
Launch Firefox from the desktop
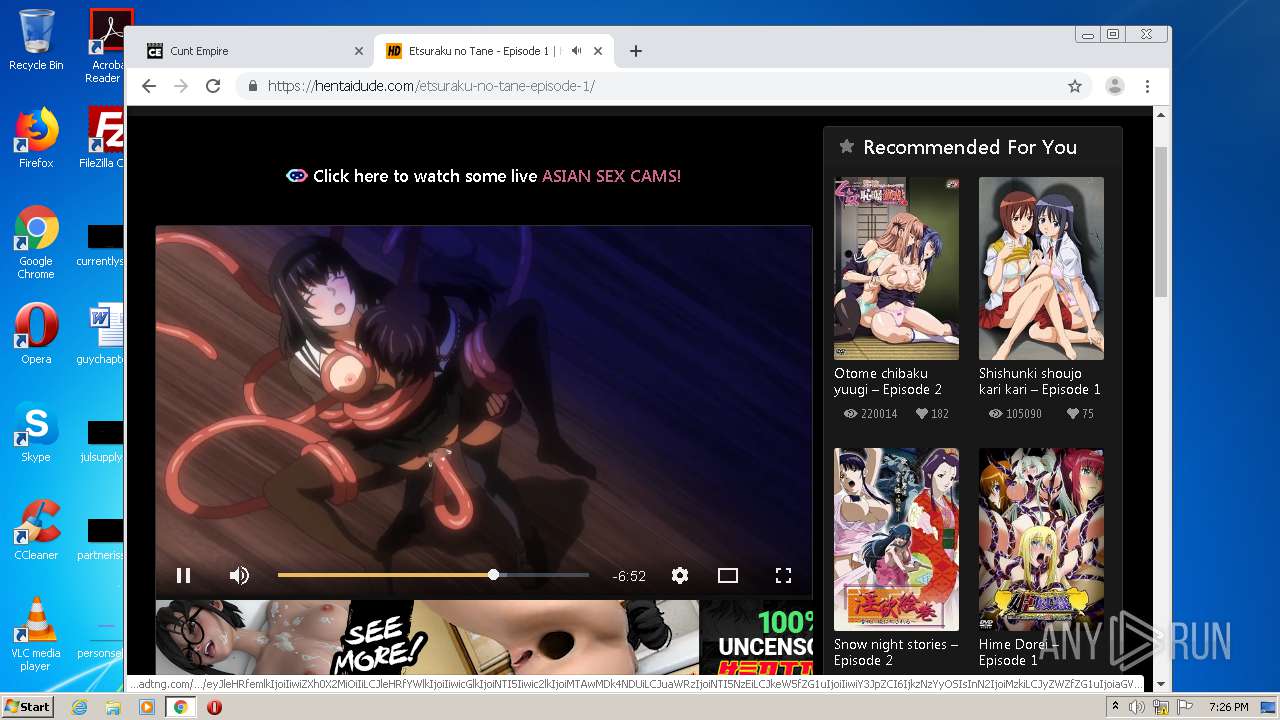point(36,138)
